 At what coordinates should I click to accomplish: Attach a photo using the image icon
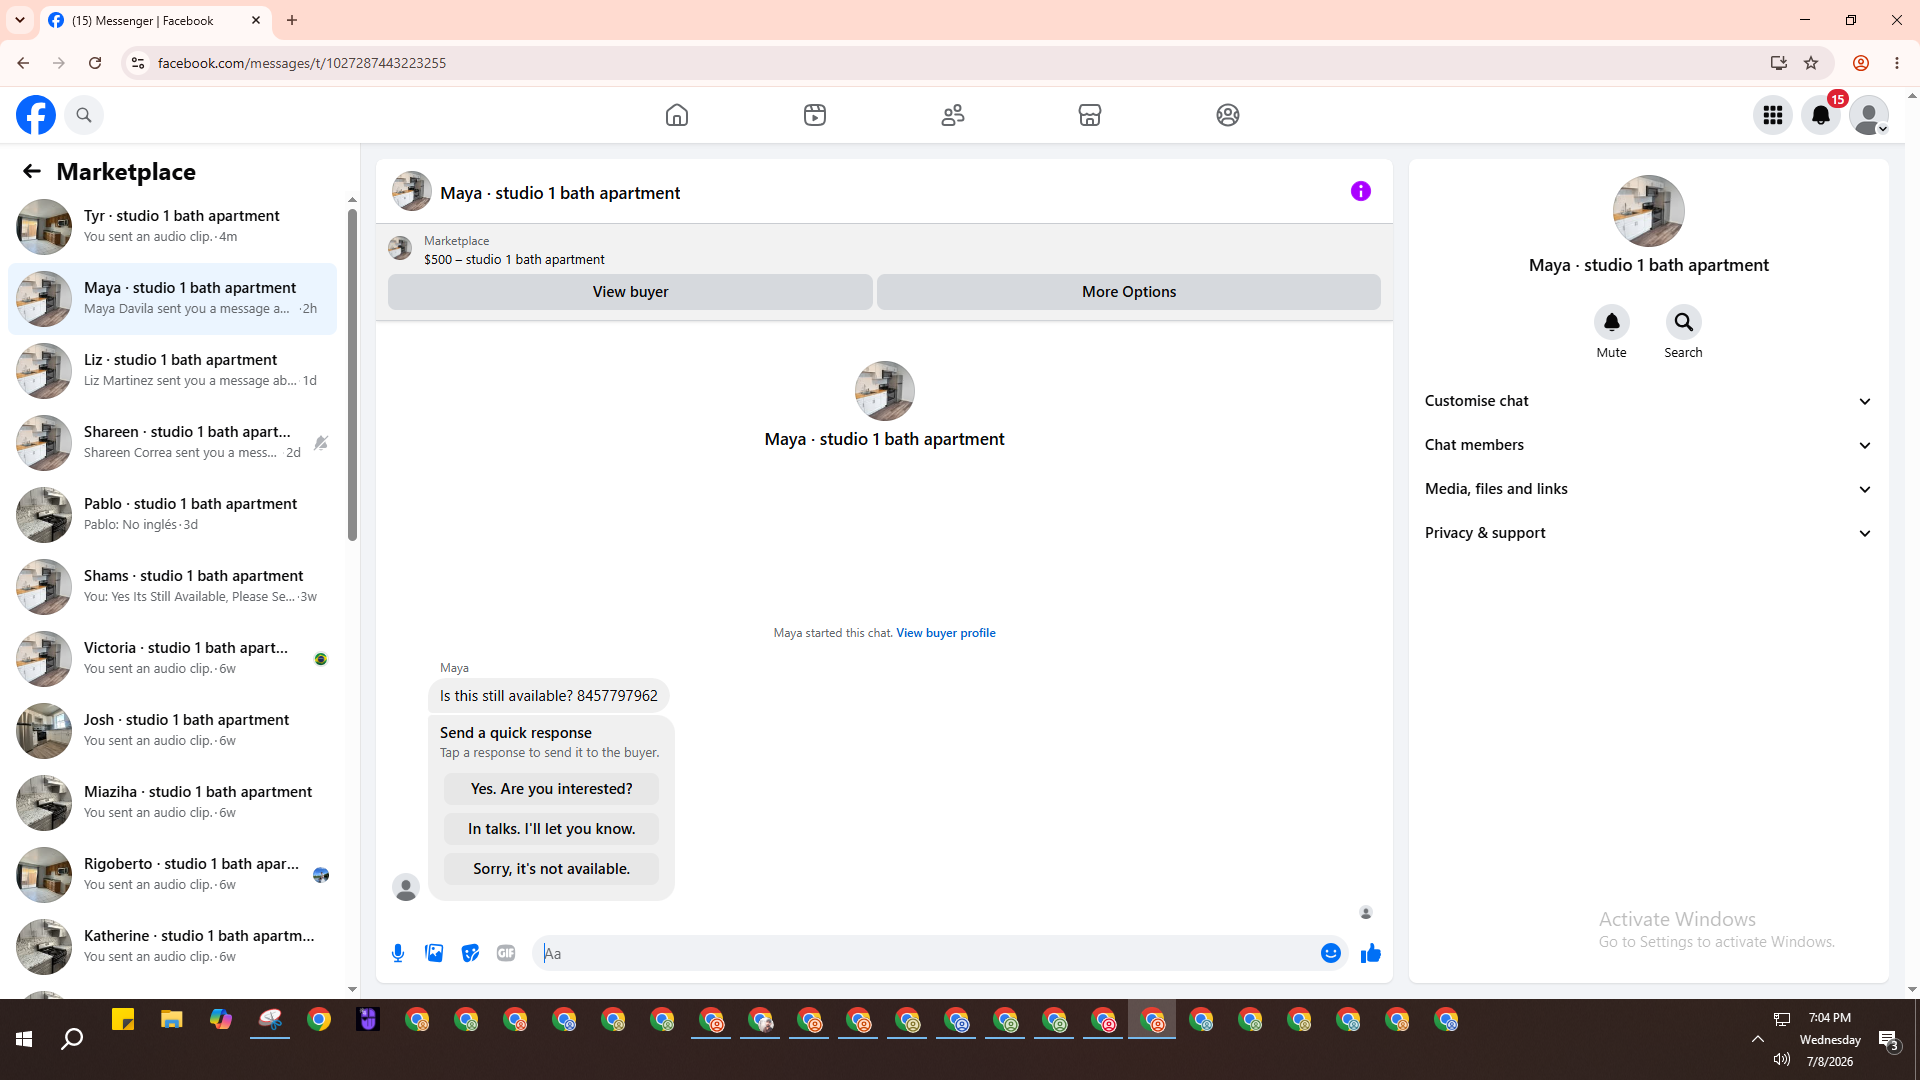pos(434,953)
